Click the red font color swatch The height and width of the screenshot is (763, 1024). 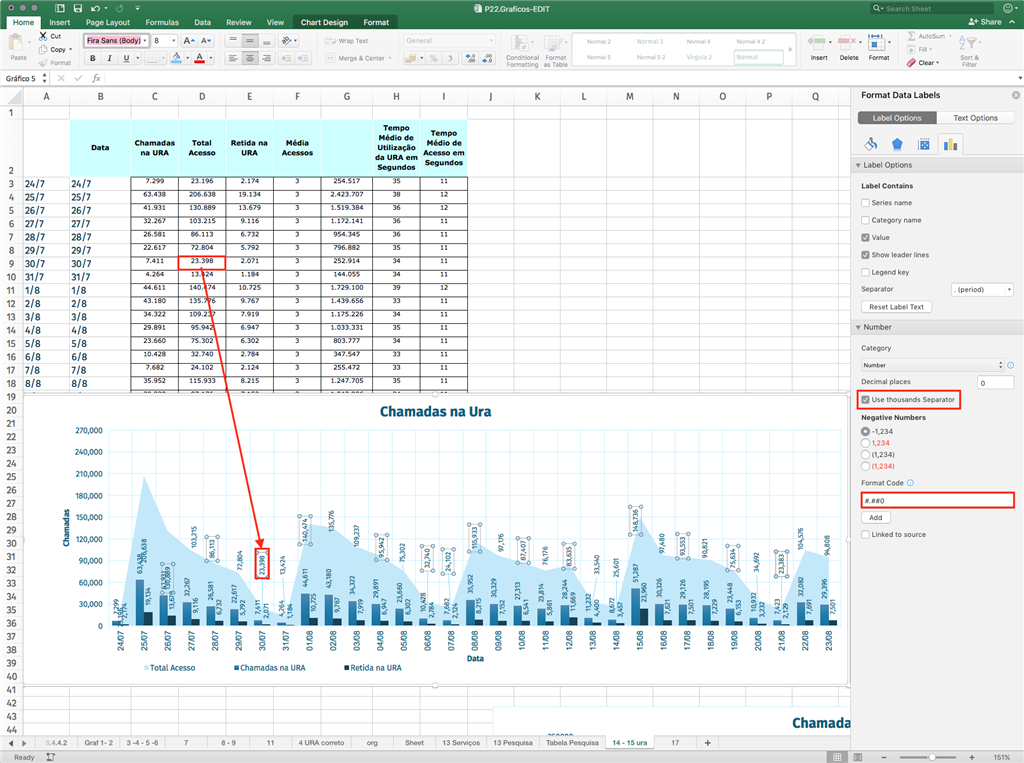(x=200, y=58)
